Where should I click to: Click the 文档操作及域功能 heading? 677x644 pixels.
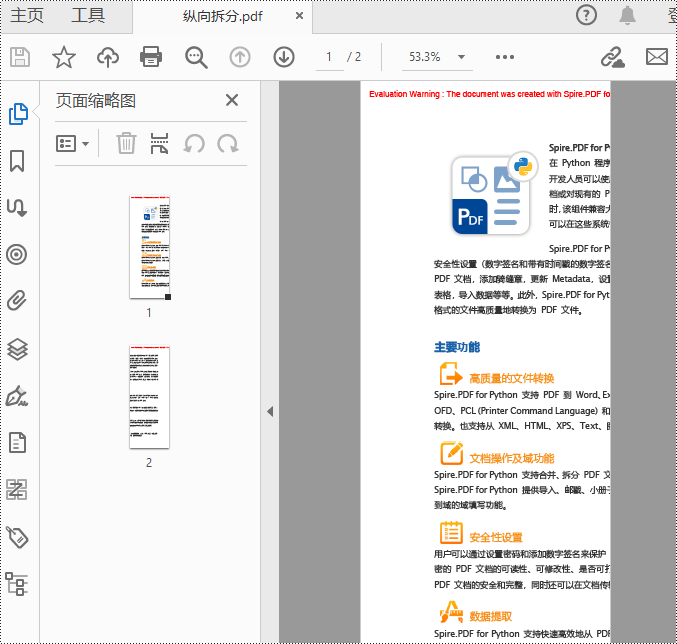[512, 458]
